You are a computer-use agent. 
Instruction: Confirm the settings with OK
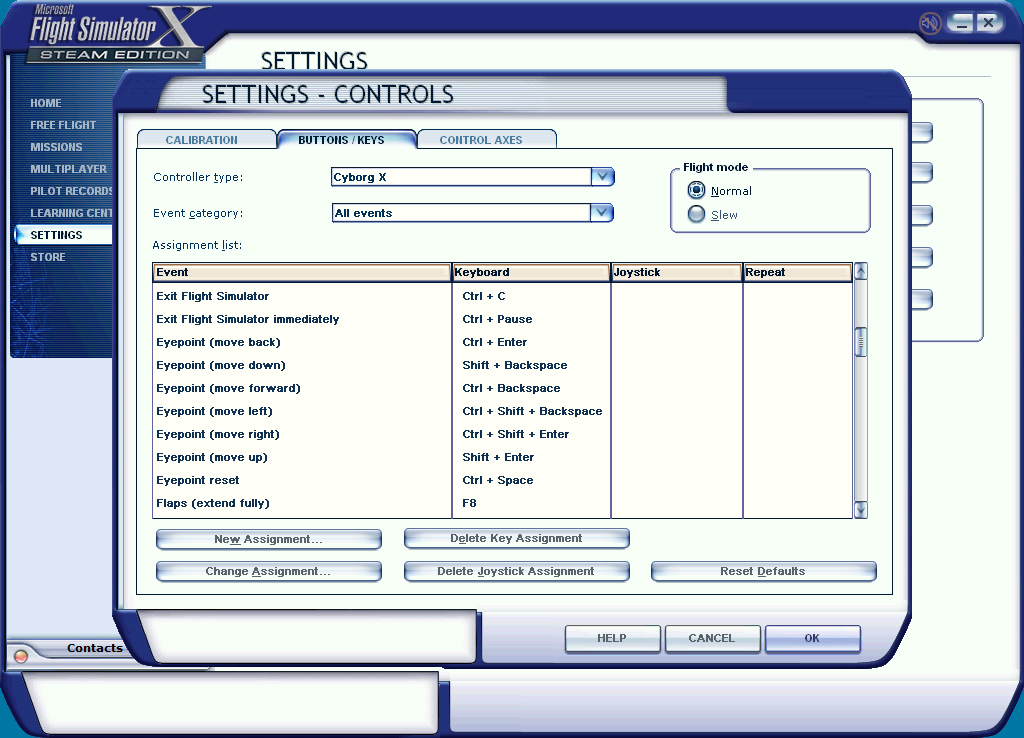(x=812, y=639)
